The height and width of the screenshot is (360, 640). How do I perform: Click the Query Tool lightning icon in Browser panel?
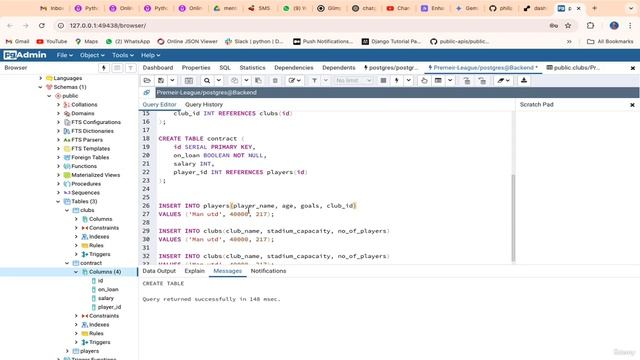click(x=104, y=68)
